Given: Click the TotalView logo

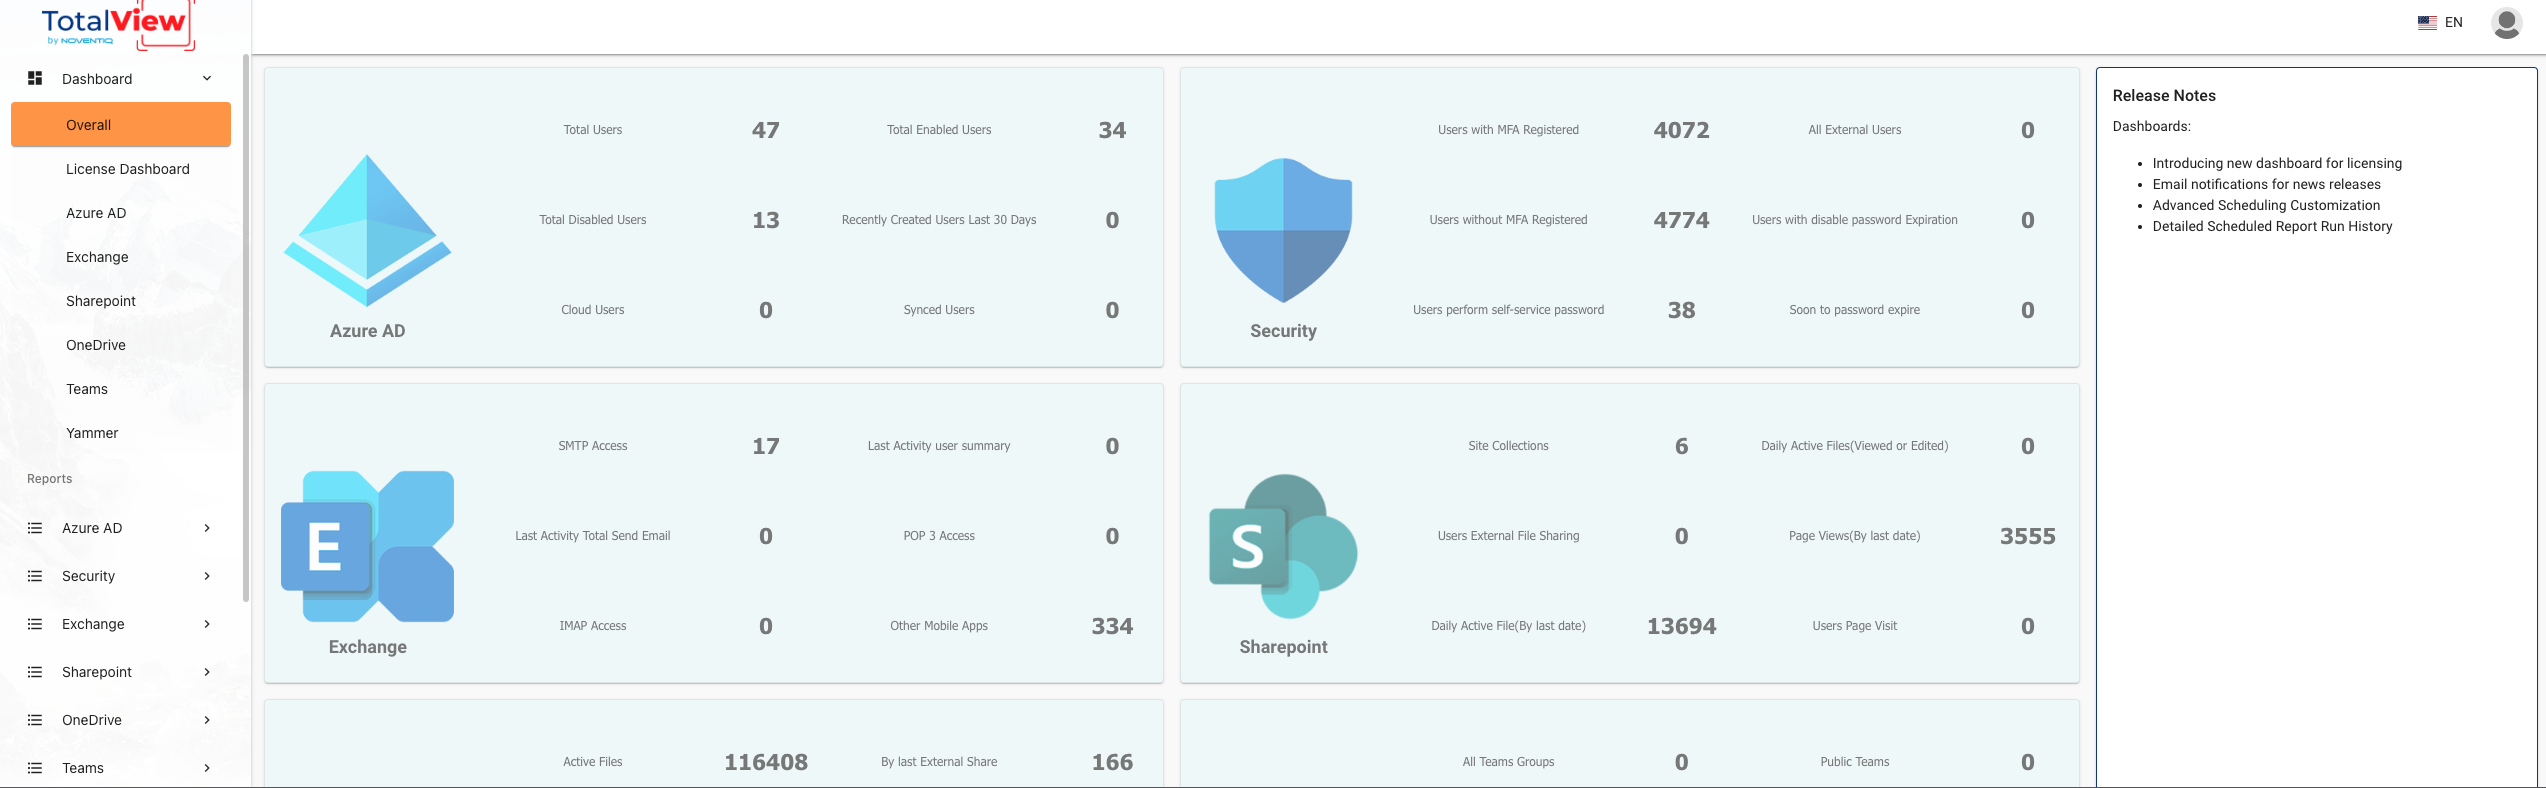Looking at the screenshot, I should [x=118, y=25].
